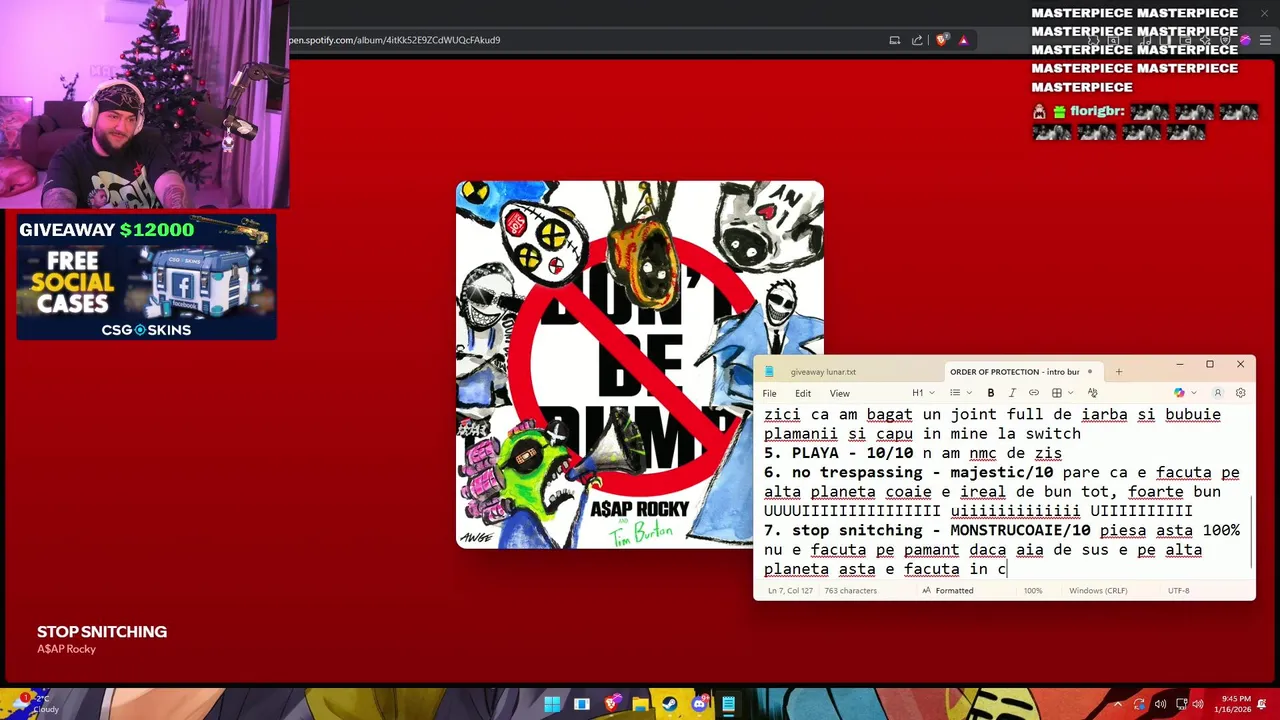
Task: Close the Notepad window
Action: (x=1240, y=365)
